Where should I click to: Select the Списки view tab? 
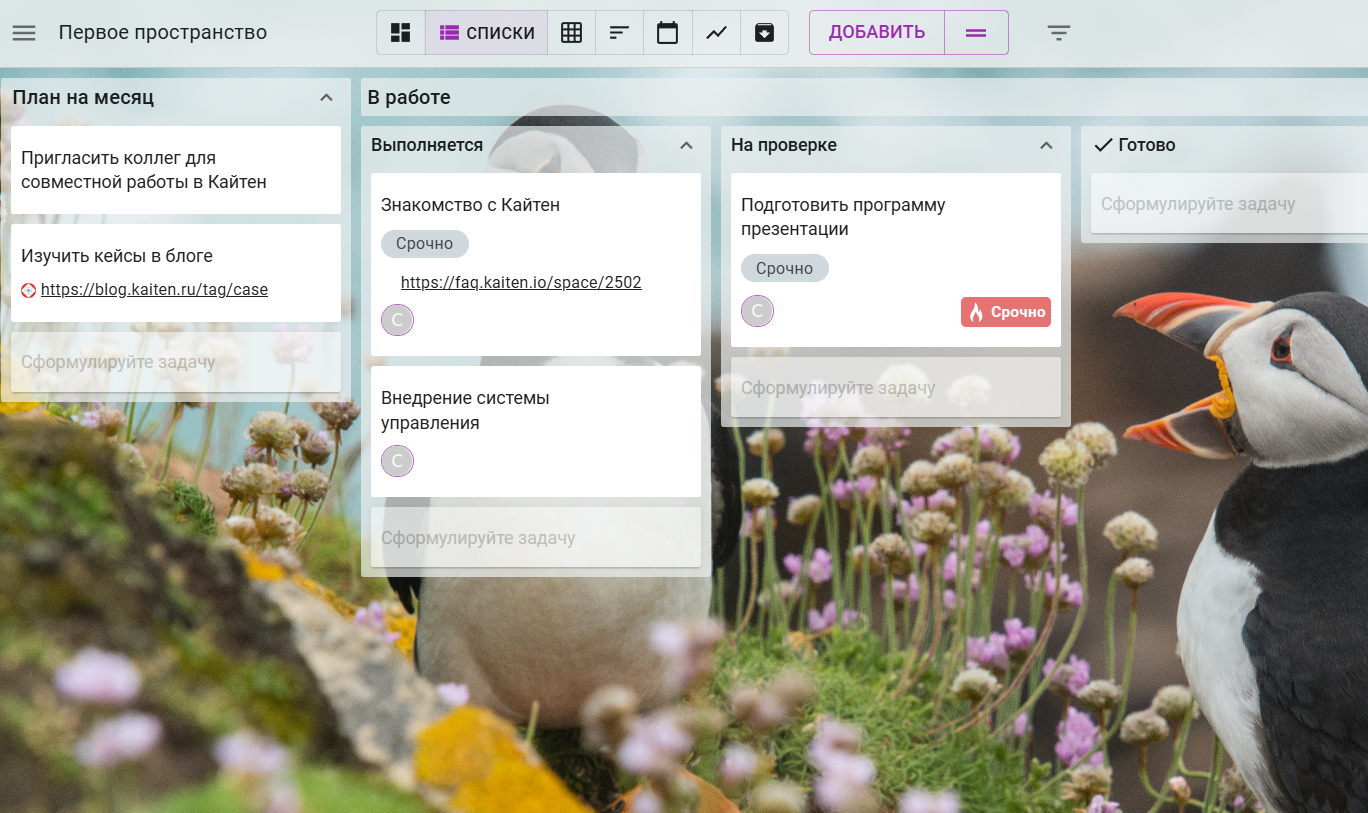[x=487, y=33]
